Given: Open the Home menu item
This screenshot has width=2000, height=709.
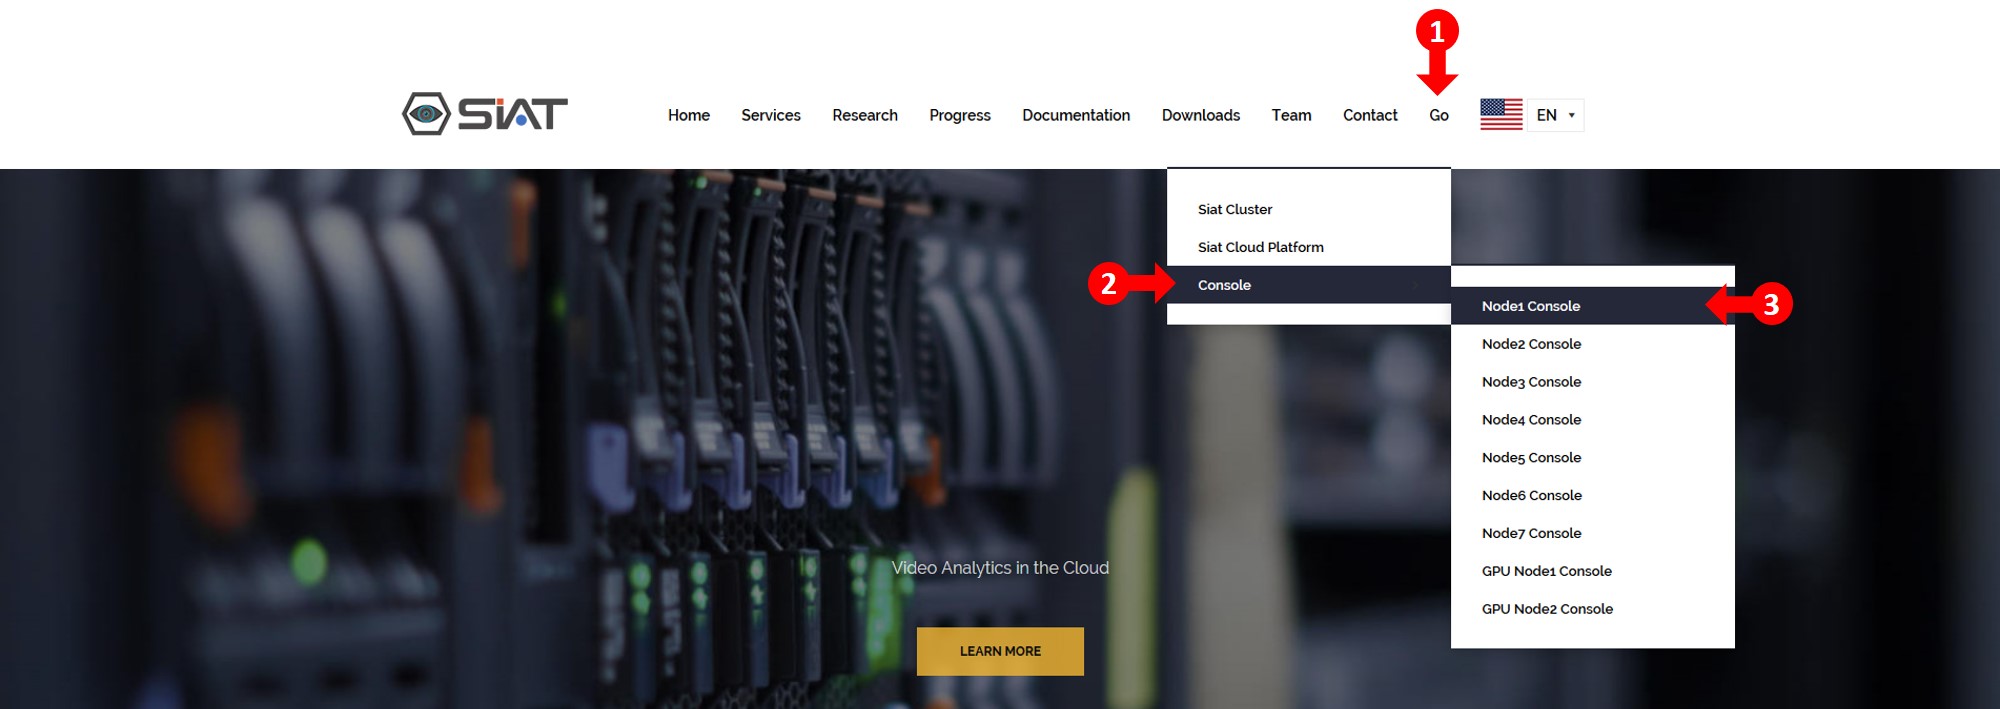Looking at the screenshot, I should 688,115.
